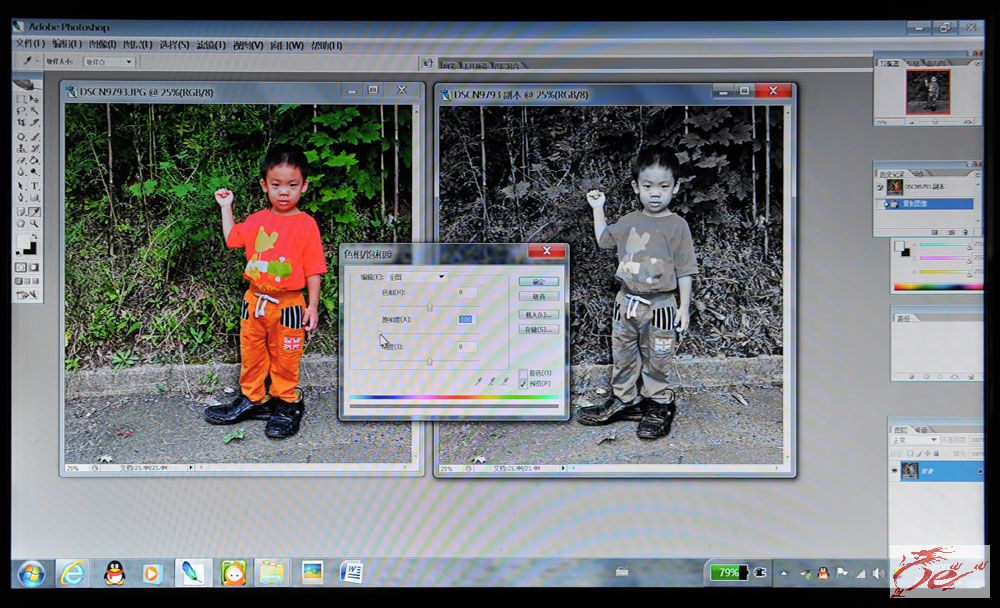Open the Help (帮助) menu
Screen dimensions: 1000x608
click(327, 45)
